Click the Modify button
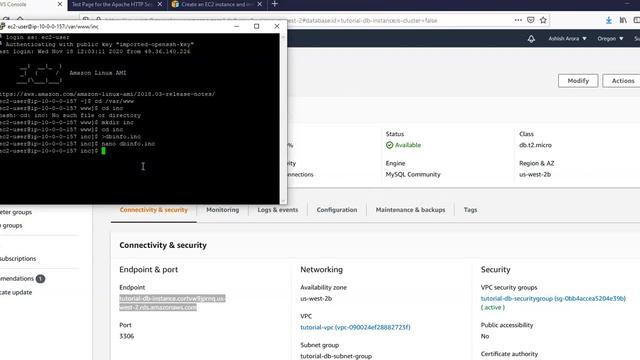640x360 pixels. click(578, 81)
